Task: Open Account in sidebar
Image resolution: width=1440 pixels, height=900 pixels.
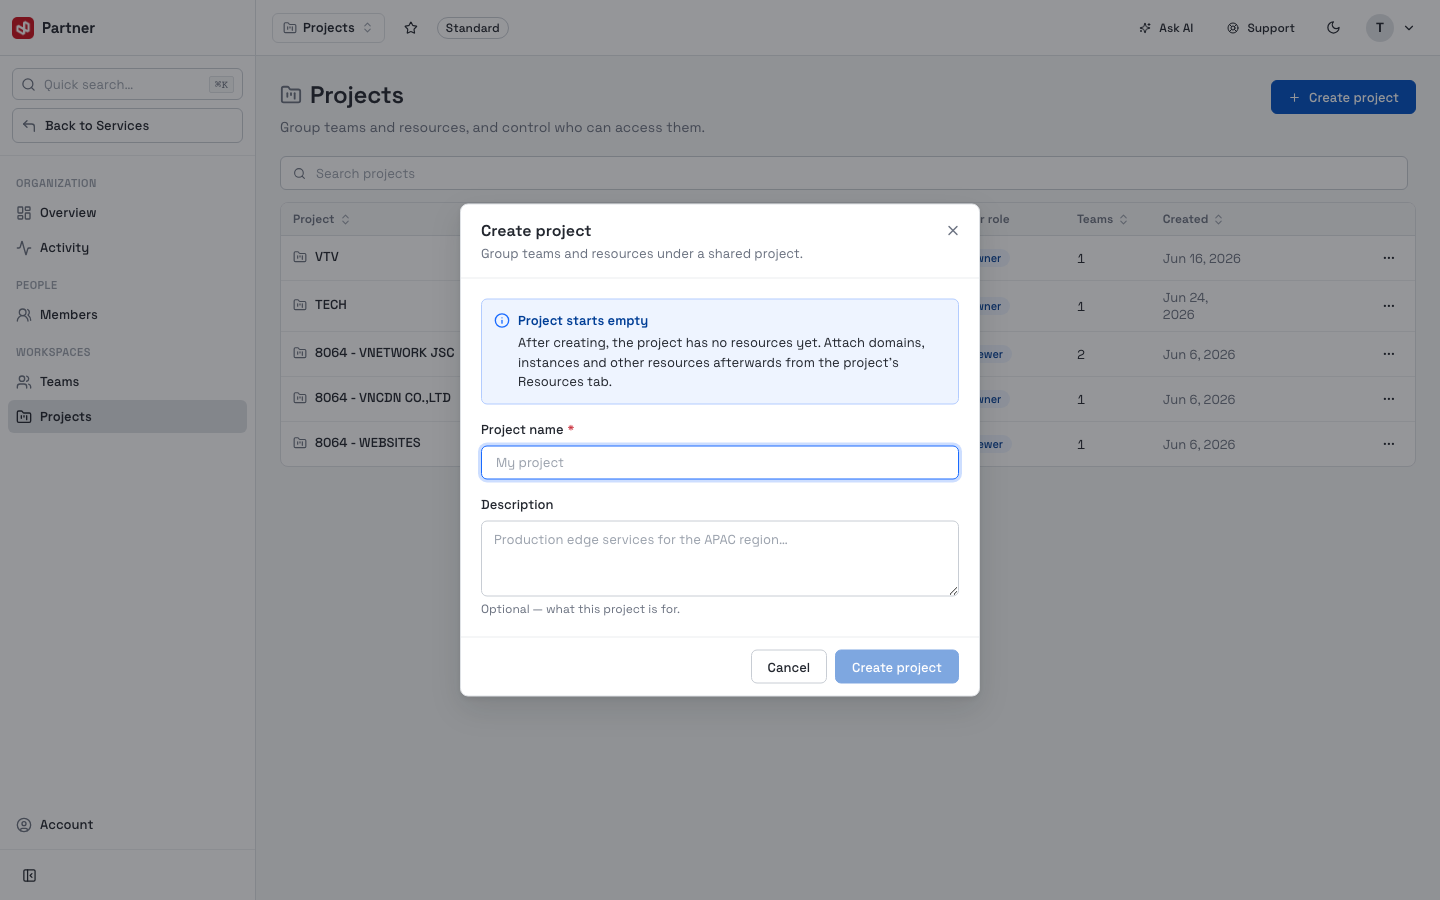Action: [127, 825]
